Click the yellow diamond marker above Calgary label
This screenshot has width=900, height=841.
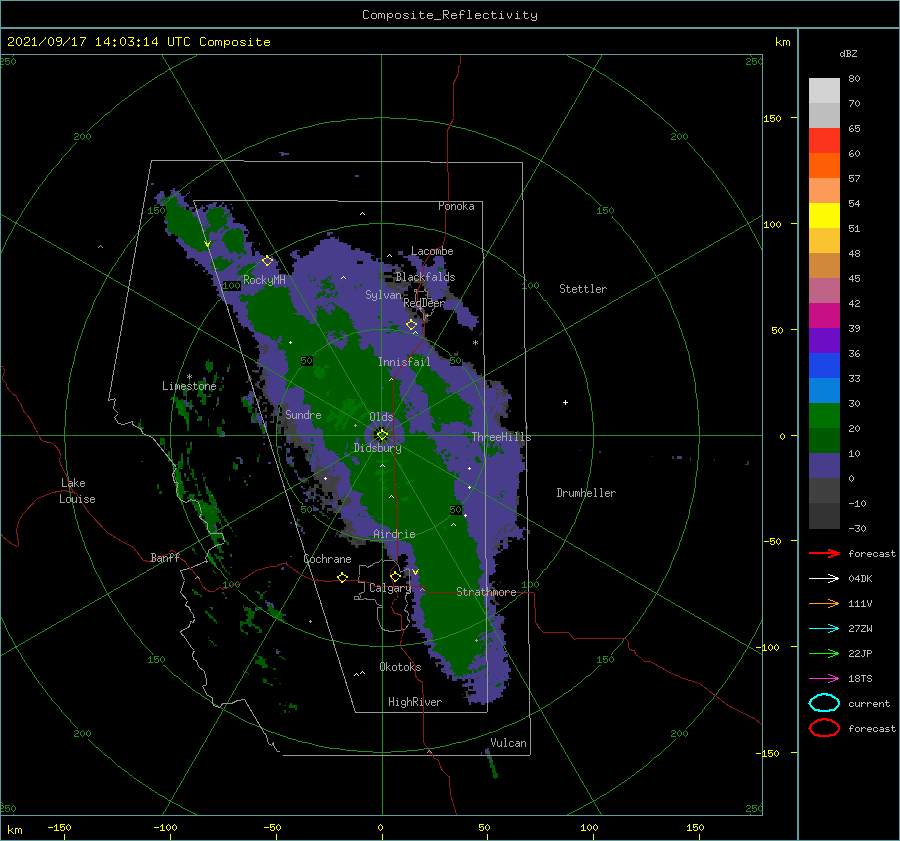pyautogui.click(x=395, y=576)
